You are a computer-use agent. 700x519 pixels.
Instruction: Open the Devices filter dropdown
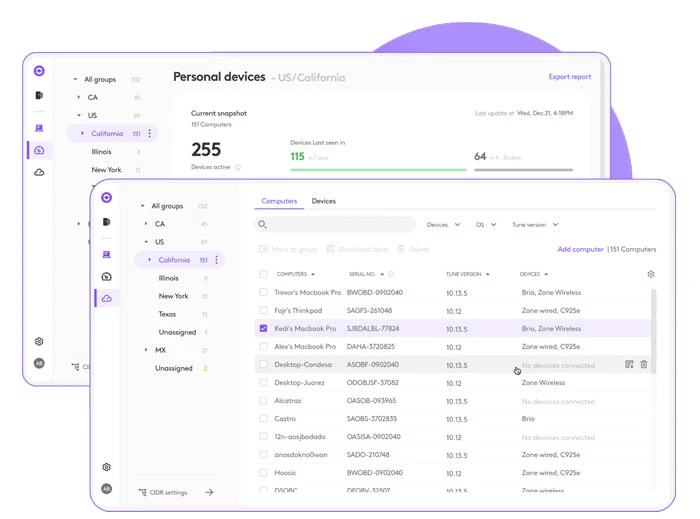point(443,225)
